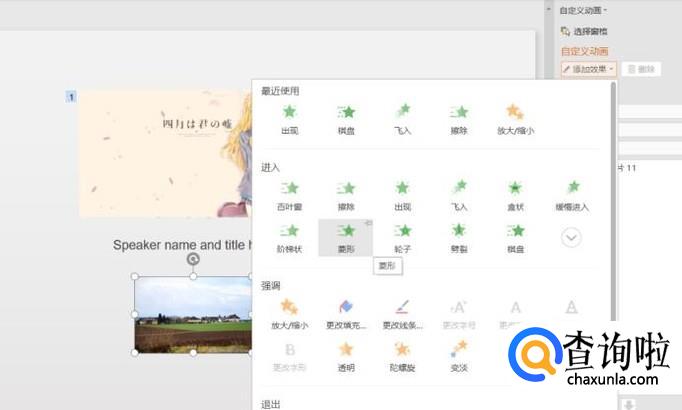This screenshot has height=410, width=682.
Task: Apply the 更改线条 emphasis effect
Action: click(402, 314)
